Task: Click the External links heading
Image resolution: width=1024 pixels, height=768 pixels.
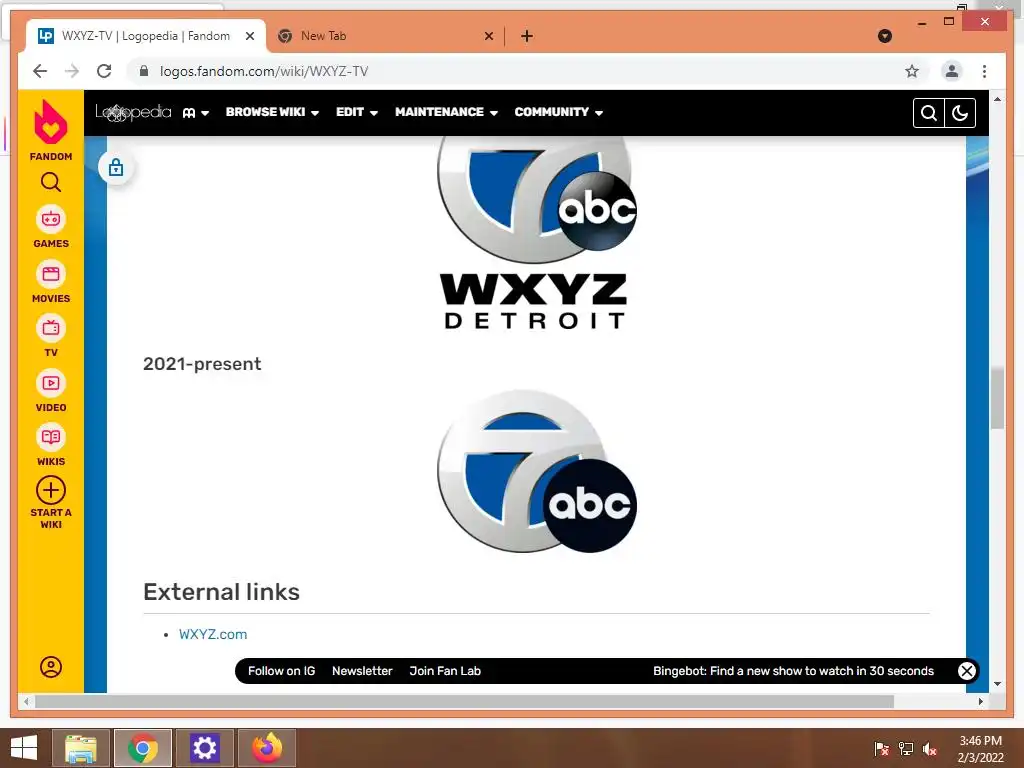Action: [x=221, y=592]
